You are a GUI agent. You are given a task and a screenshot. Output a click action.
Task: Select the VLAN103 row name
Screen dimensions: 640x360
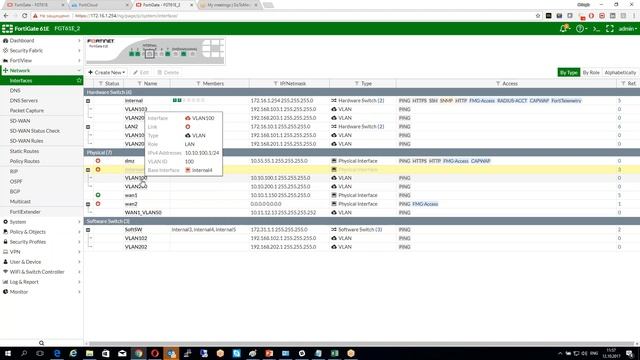(x=136, y=109)
